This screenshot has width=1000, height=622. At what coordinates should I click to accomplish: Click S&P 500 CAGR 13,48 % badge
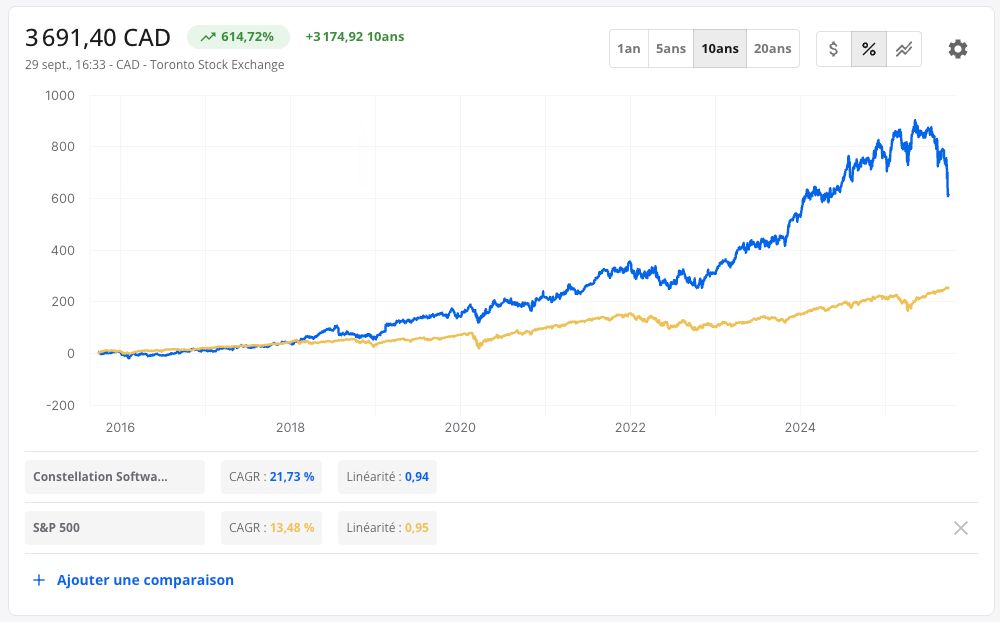272,528
